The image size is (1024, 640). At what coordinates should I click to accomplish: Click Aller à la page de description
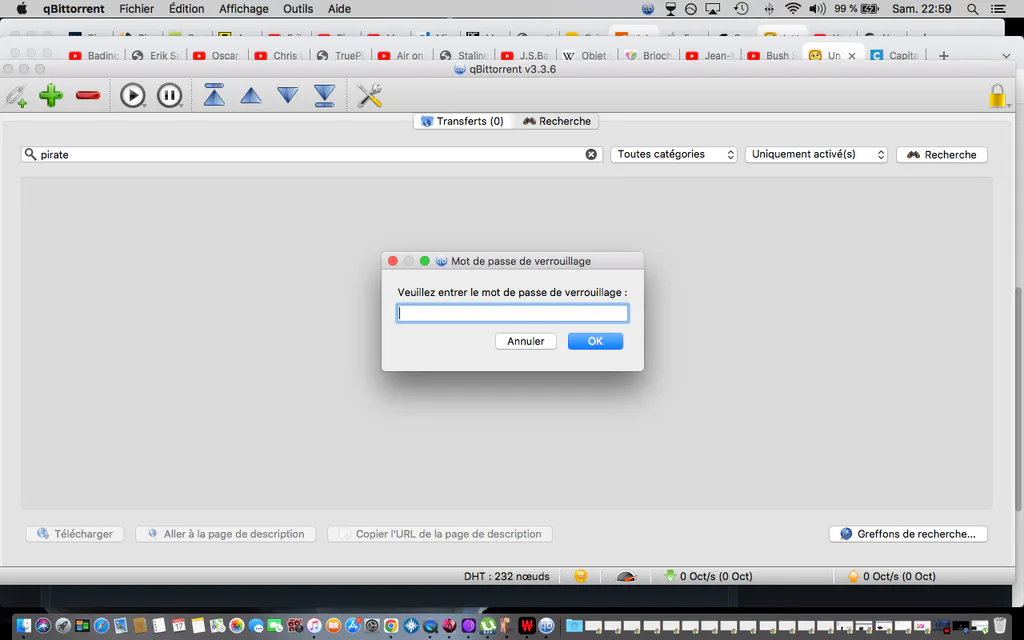click(225, 534)
